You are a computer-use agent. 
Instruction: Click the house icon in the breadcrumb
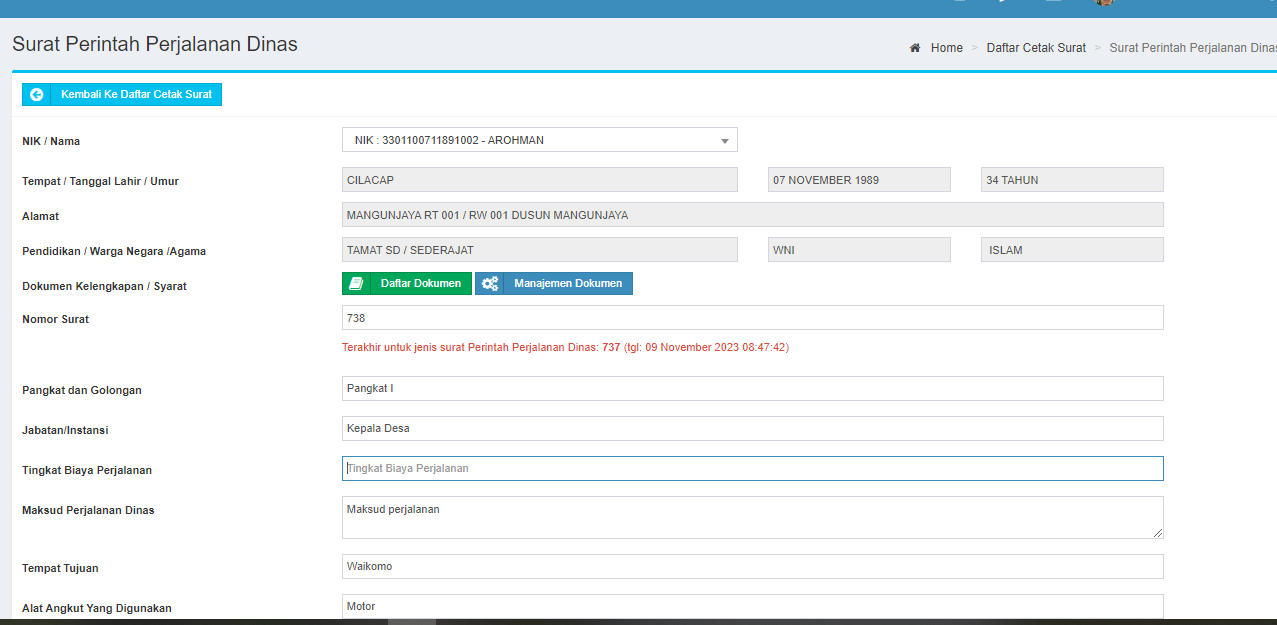coord(915,48)
